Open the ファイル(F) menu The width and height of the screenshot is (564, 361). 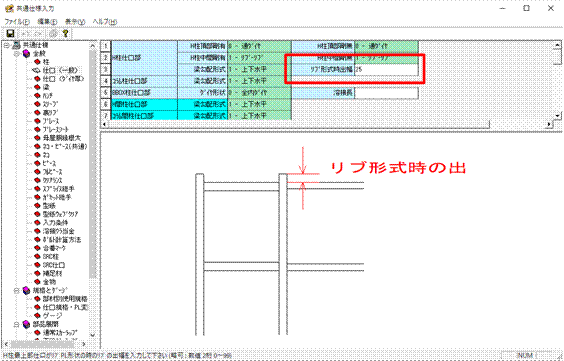tap(17, 22)
